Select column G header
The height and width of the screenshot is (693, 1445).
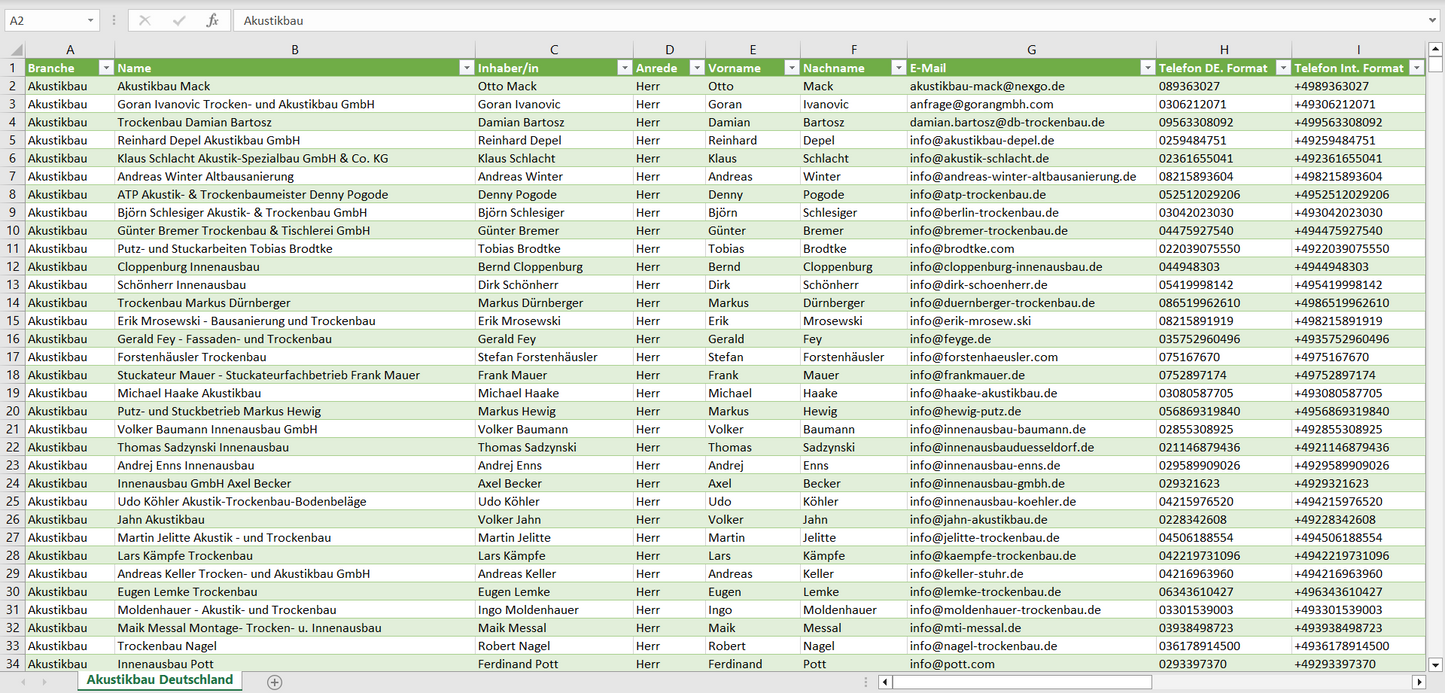1031,49
